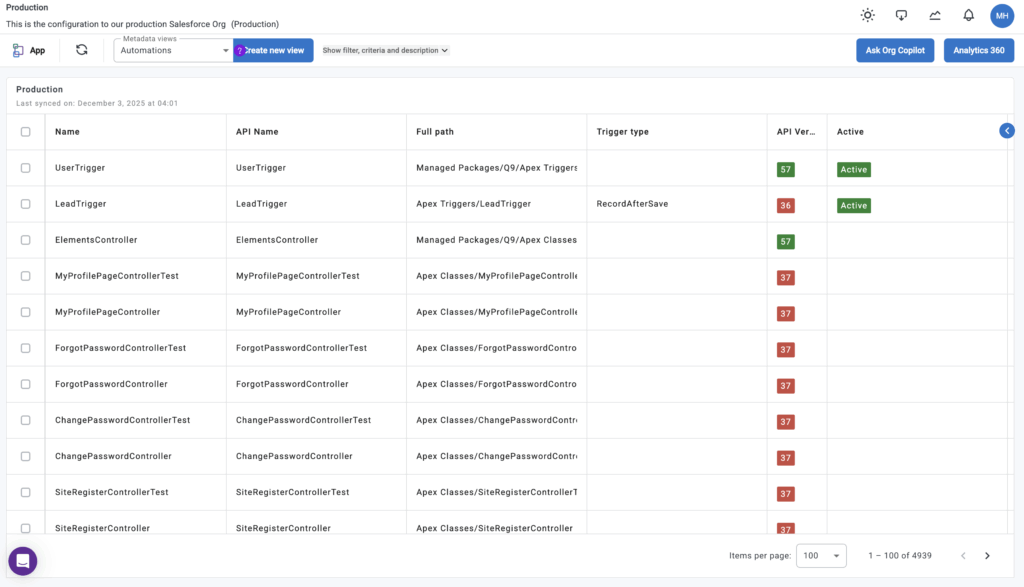This screenshot has width=1024, height=587.
Task: Sort the table by the Name column header
Action: (67, 132)
